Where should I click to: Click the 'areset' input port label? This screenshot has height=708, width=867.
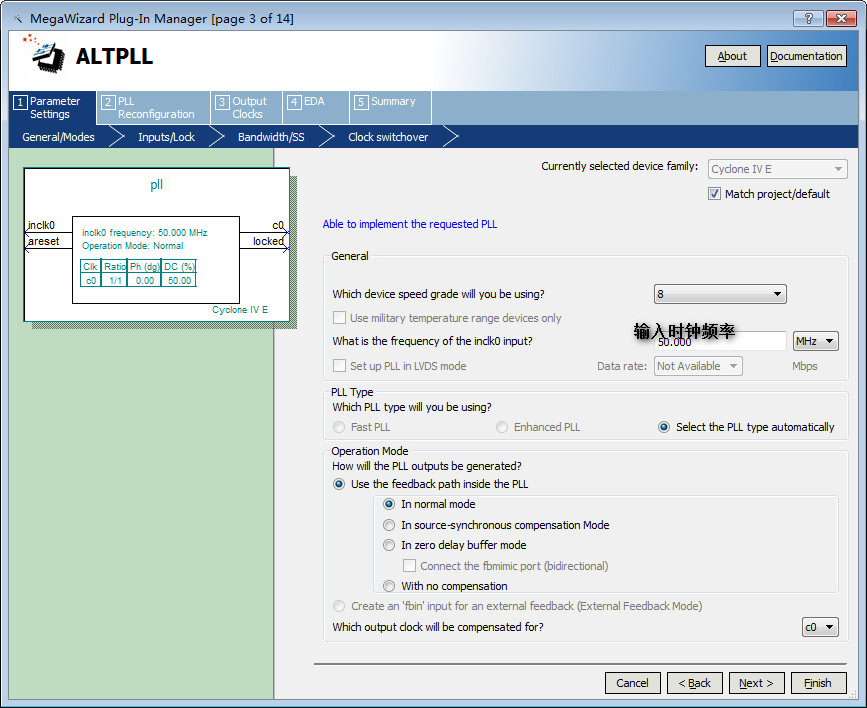(x=44, y=241)
